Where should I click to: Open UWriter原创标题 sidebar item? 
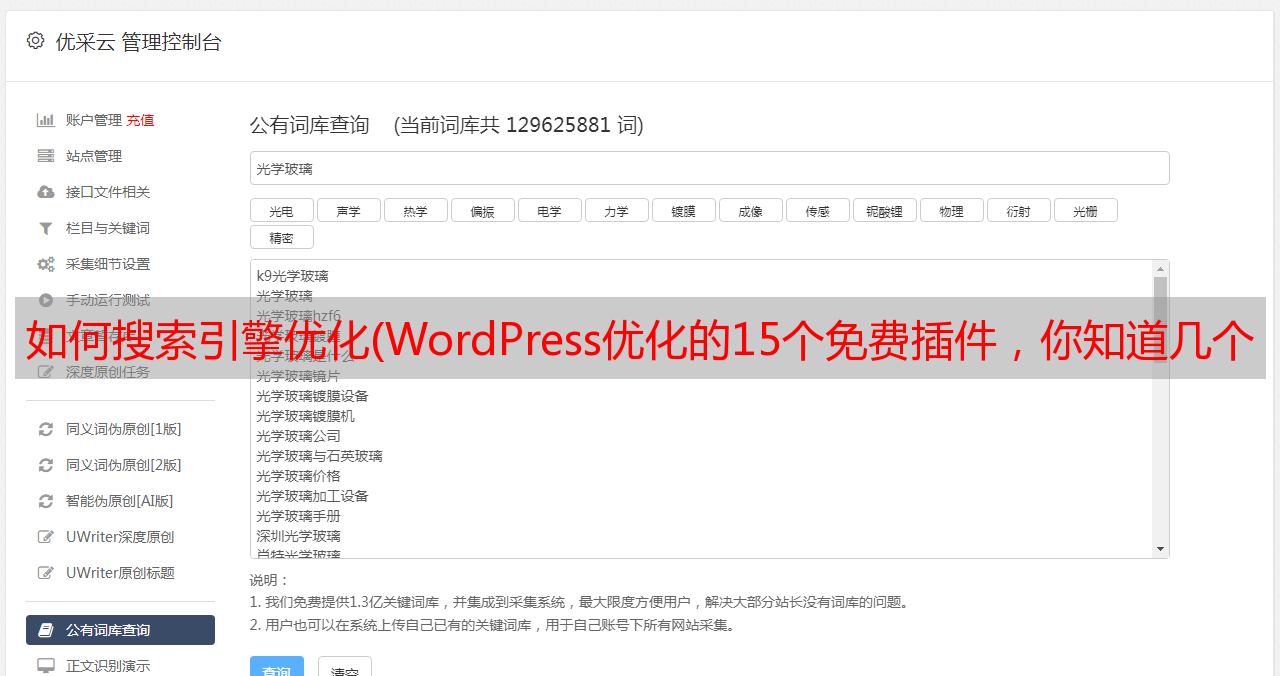120,573
